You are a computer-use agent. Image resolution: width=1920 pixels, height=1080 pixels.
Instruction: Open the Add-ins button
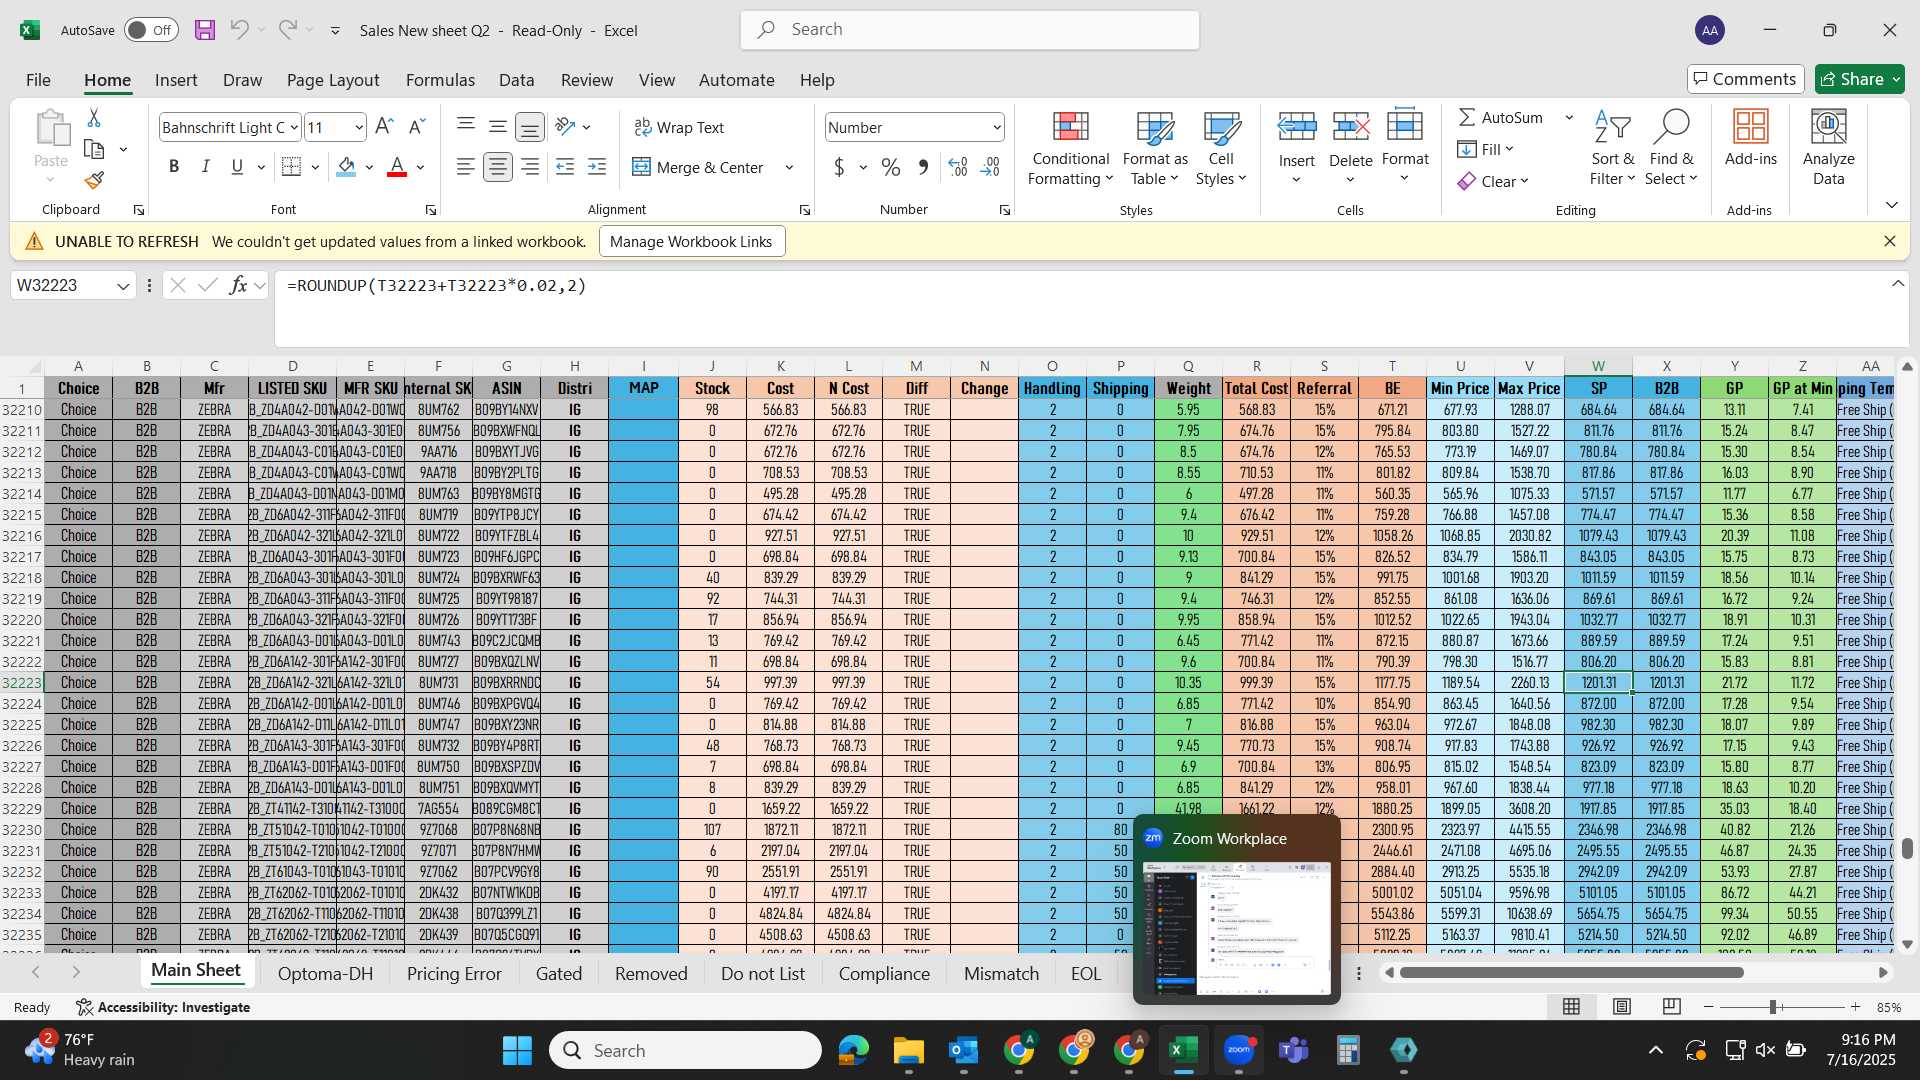tap(1750, 138)
